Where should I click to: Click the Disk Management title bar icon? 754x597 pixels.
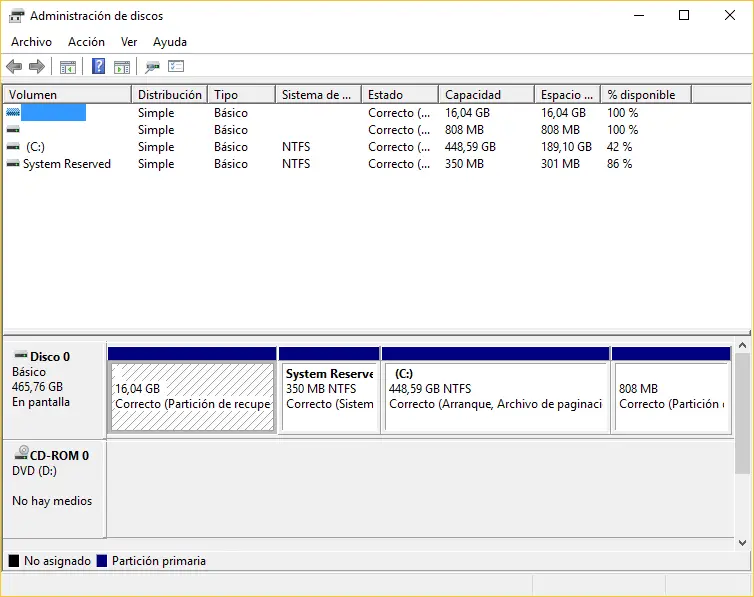(16, 15)
